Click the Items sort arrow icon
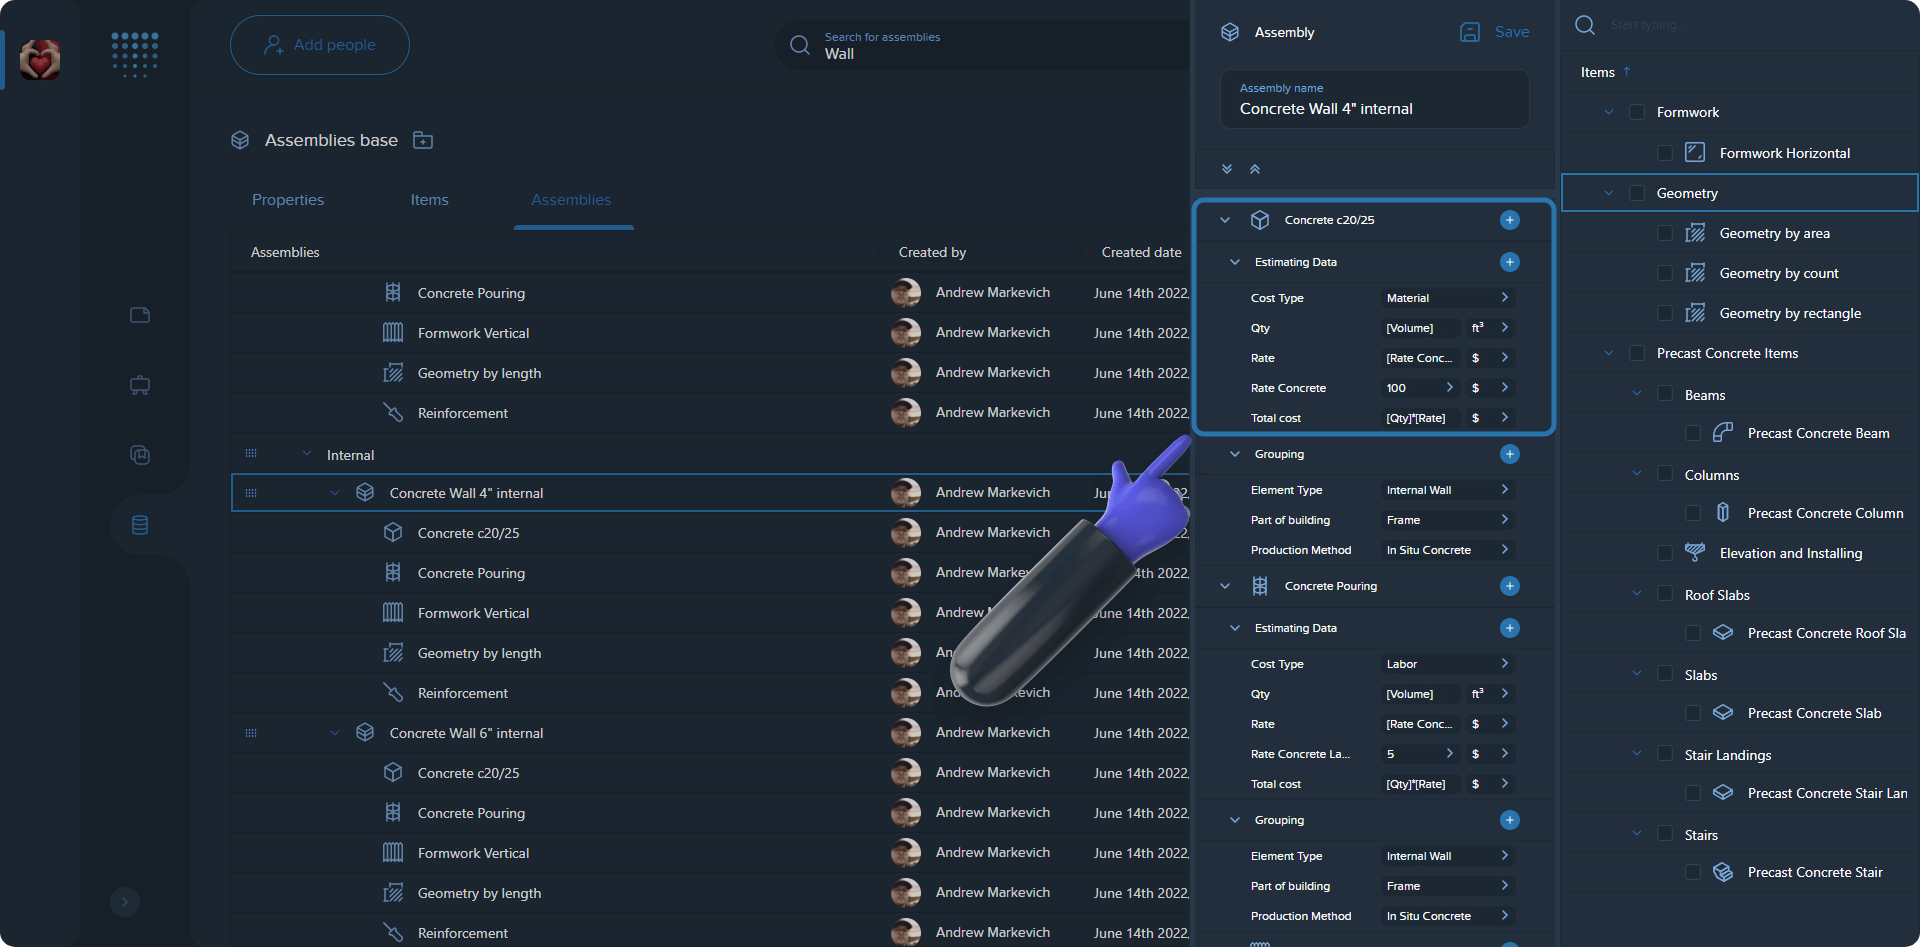The image size is (1920, 947). [1627, 71]
